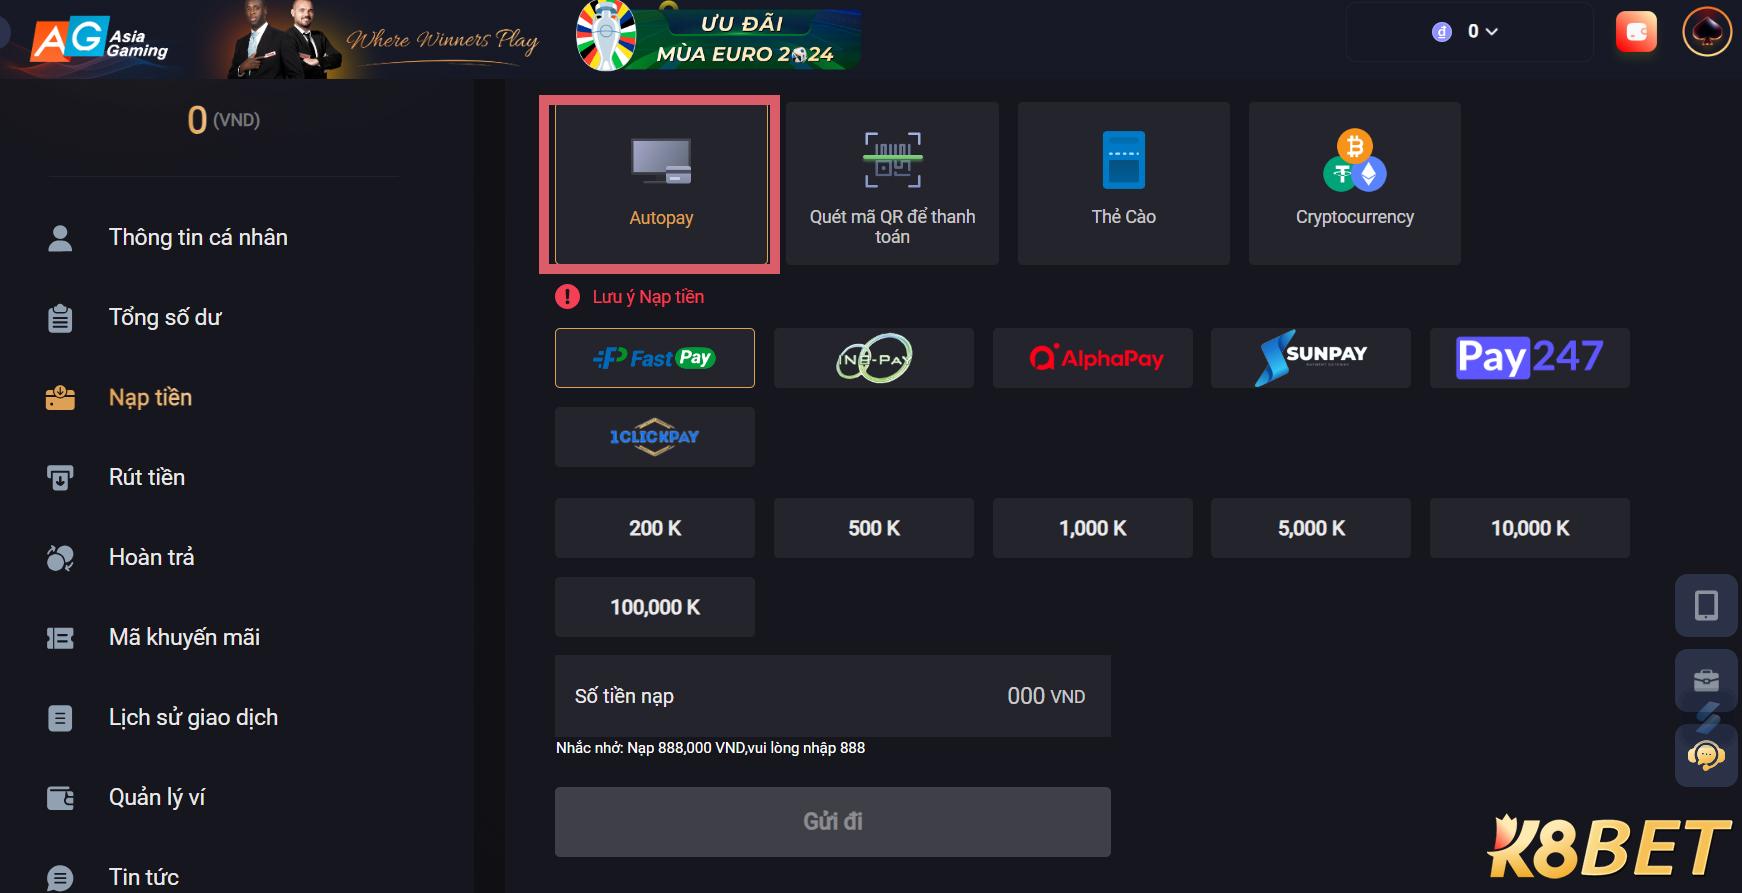Viewport: 1742px width, 893px height.
Task: Click the 0 (VND) balance text
Action: coord(224,120)
